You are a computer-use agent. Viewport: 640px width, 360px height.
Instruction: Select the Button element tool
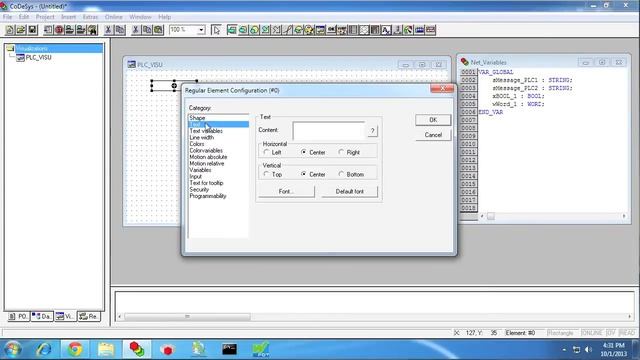(x=331, y=30)
